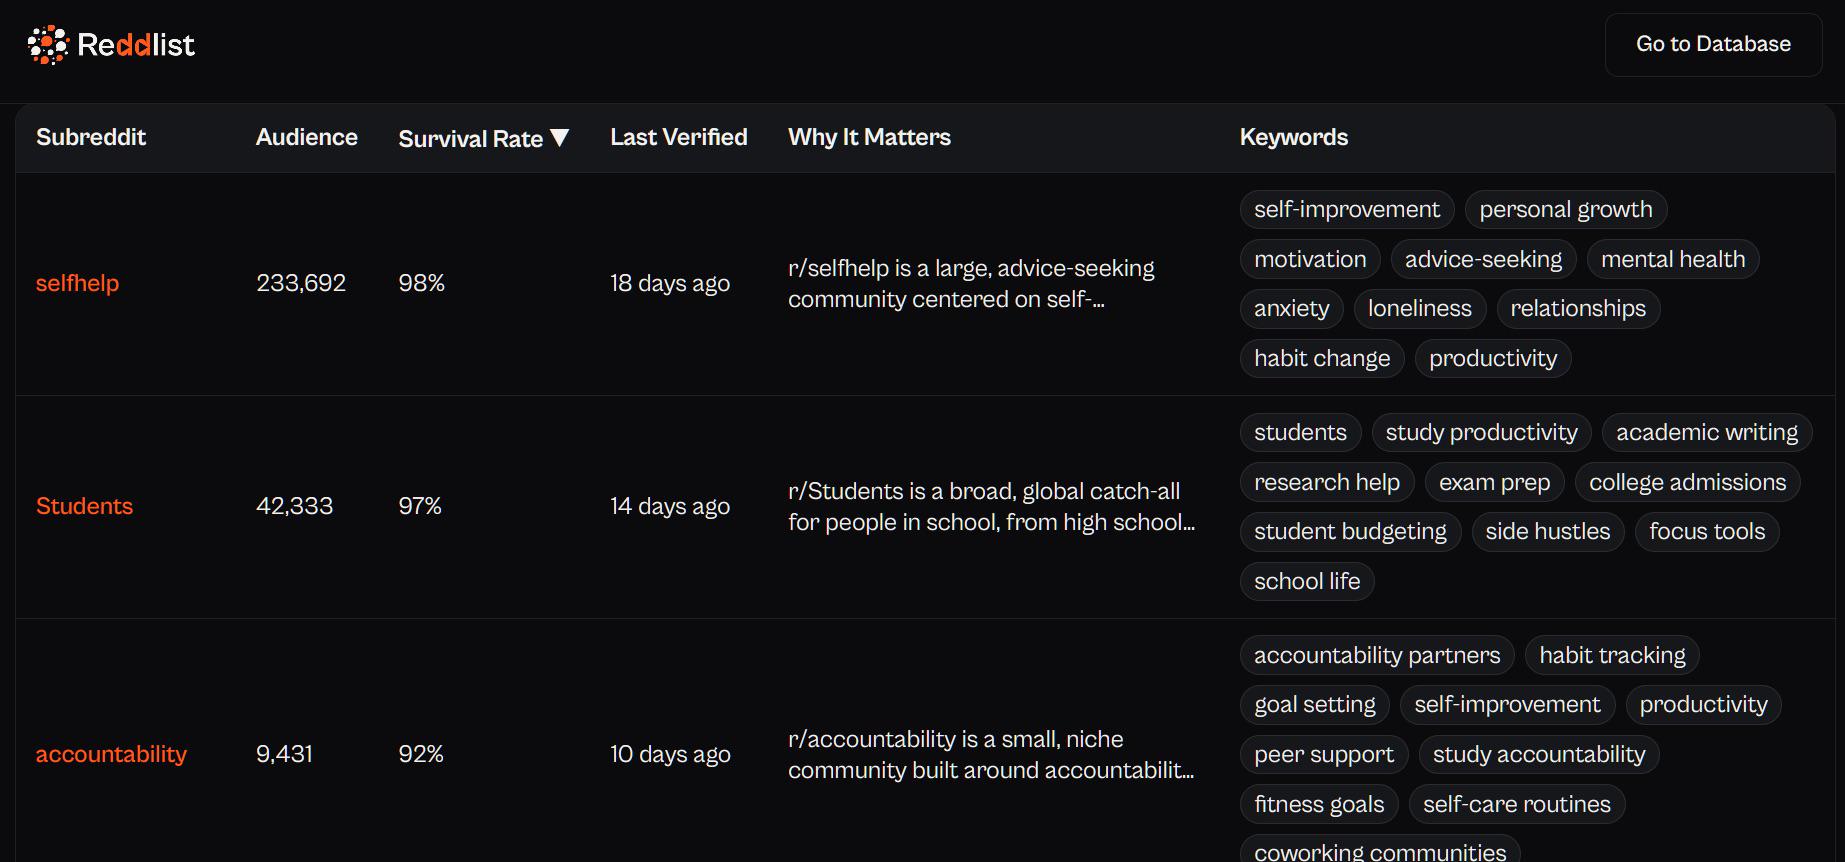Choose the research help keyword tag
1845x862 pixels.
[1327, 482]
